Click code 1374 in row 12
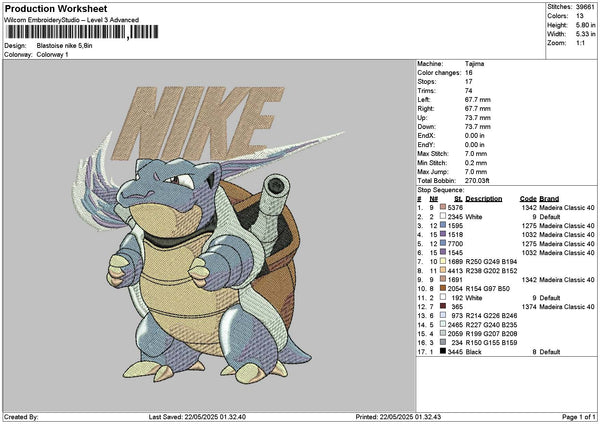The image size is (600, 424). [x=529, y=307]
